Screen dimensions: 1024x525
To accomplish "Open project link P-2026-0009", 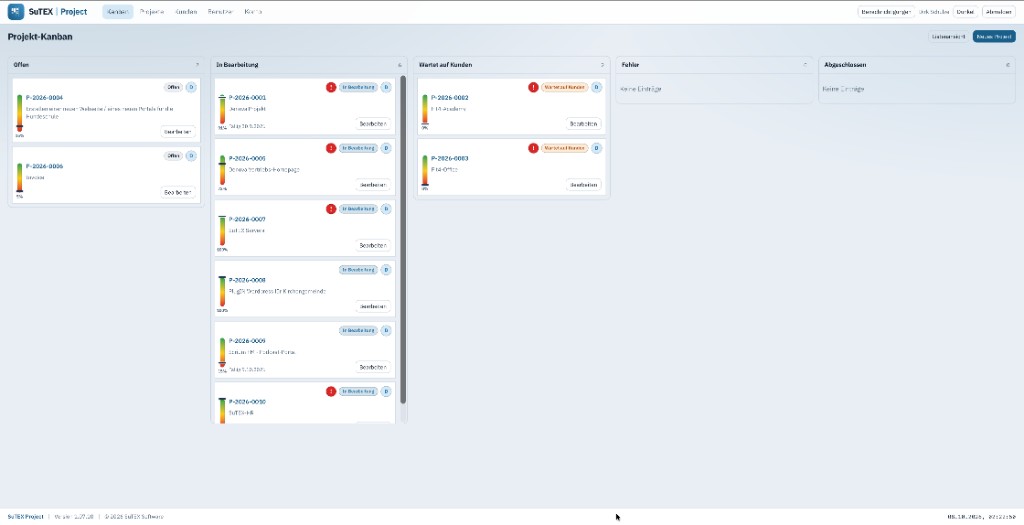I will click(x=248, y=341).
